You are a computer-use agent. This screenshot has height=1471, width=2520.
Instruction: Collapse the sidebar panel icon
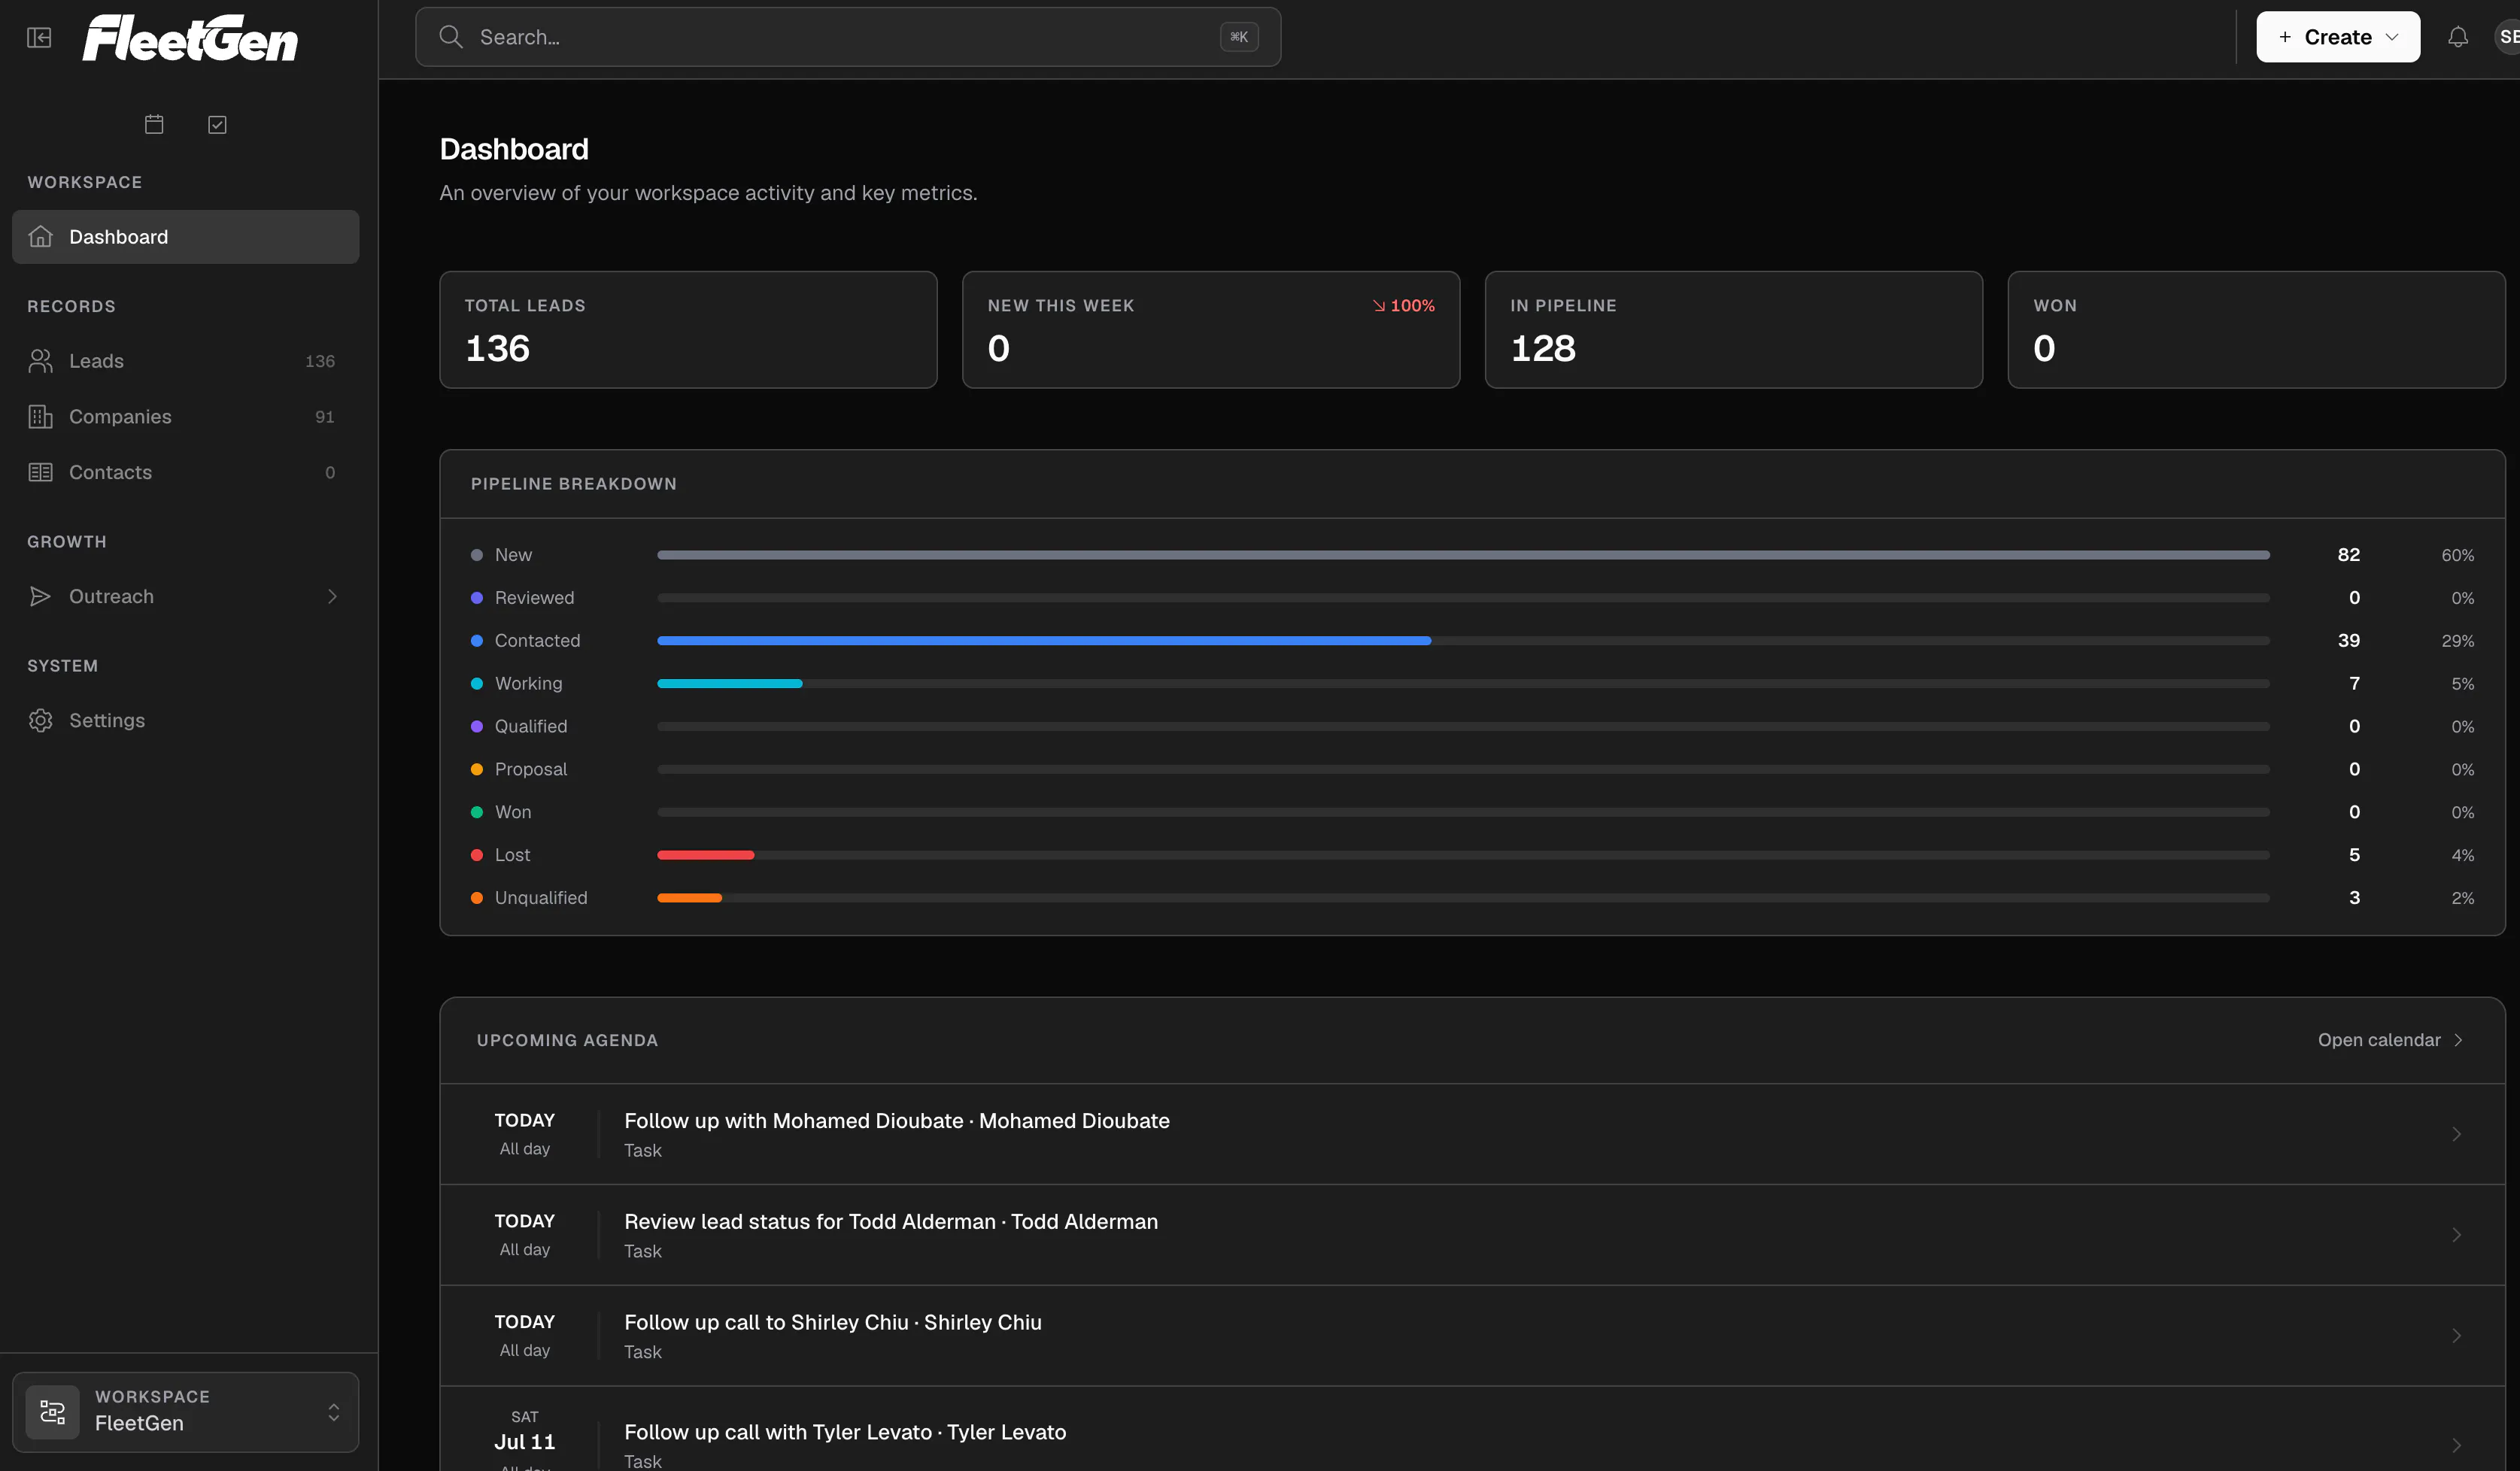(x=39, y=38)
